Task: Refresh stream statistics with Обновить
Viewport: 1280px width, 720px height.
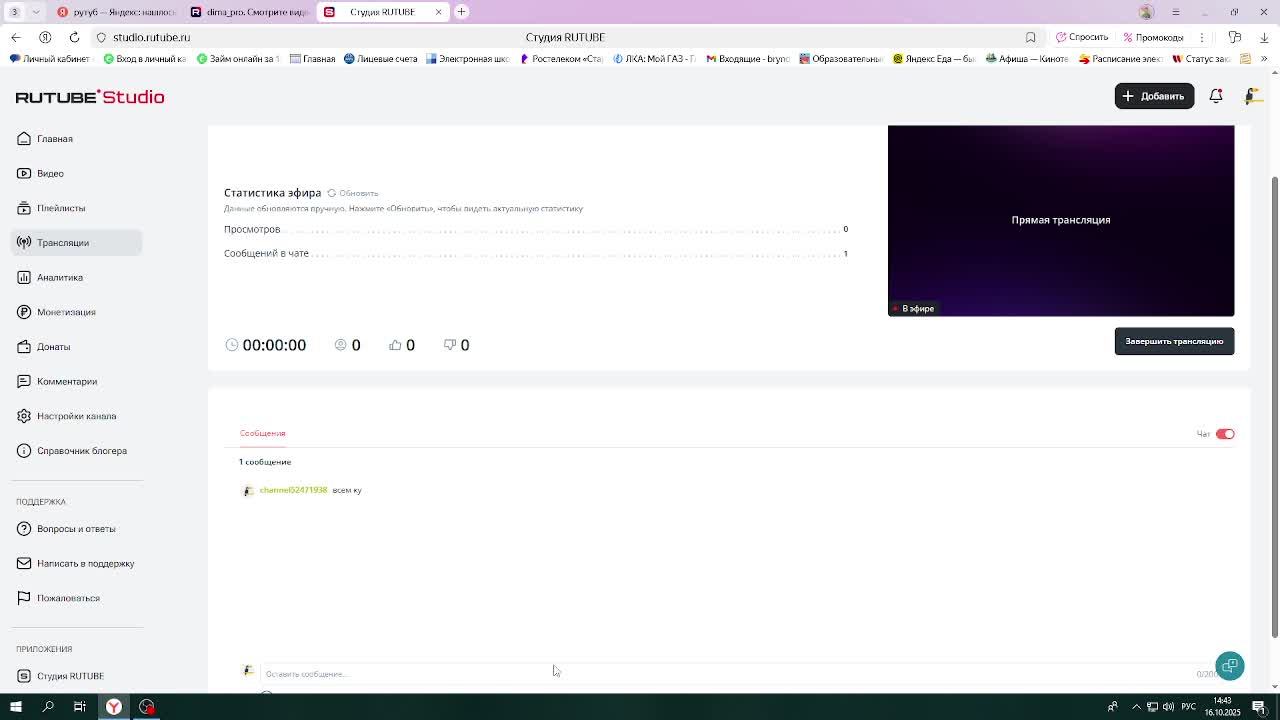Action: [x=353, y=193]
